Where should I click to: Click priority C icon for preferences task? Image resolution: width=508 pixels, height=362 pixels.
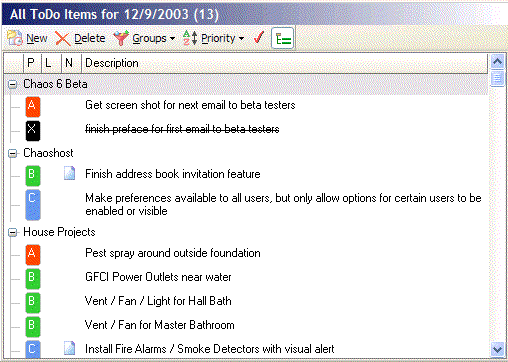point(33,205)
